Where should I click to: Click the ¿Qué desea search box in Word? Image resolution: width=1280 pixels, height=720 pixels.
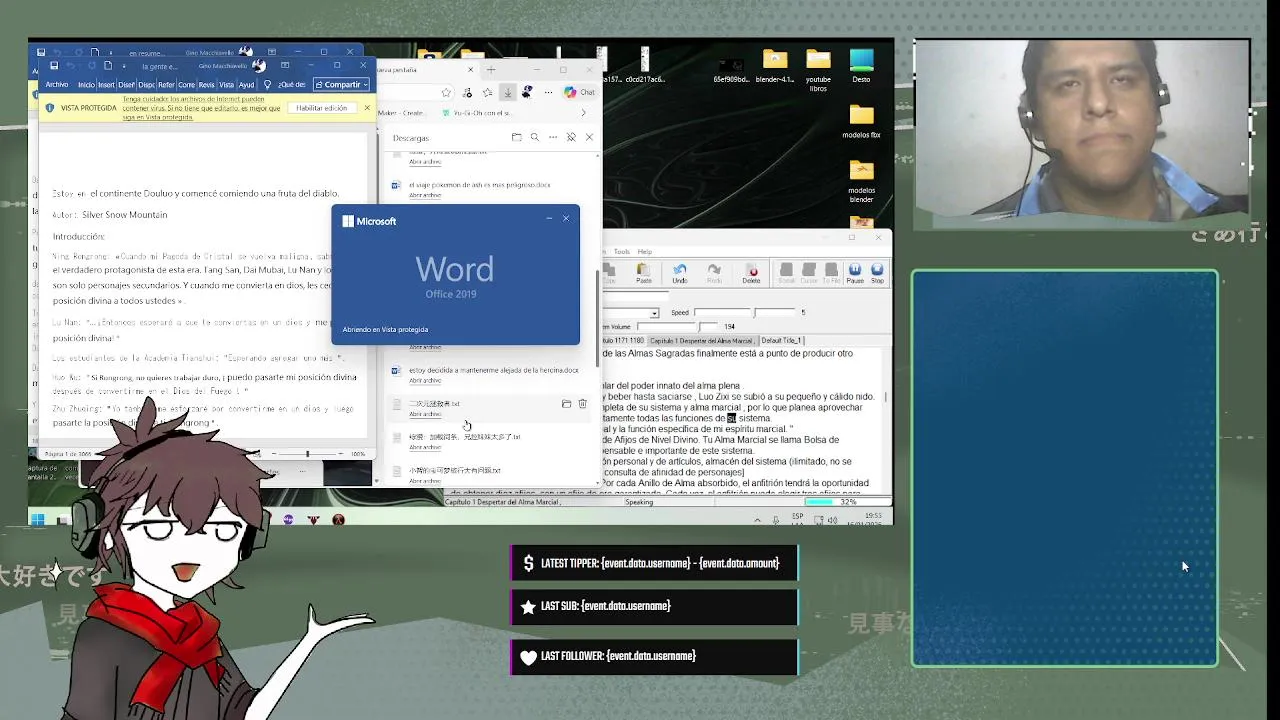292,85
